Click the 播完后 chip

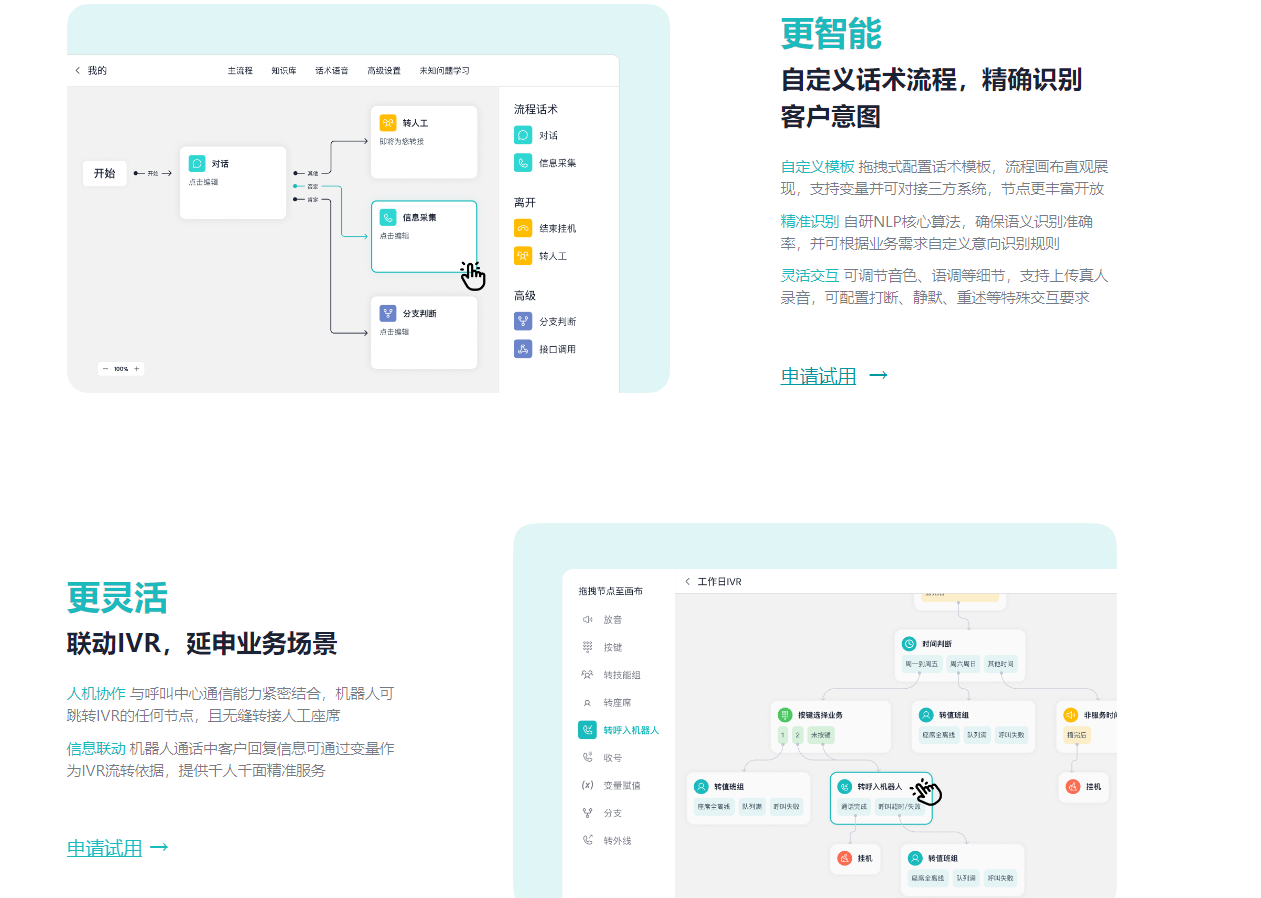[1077, 735]
